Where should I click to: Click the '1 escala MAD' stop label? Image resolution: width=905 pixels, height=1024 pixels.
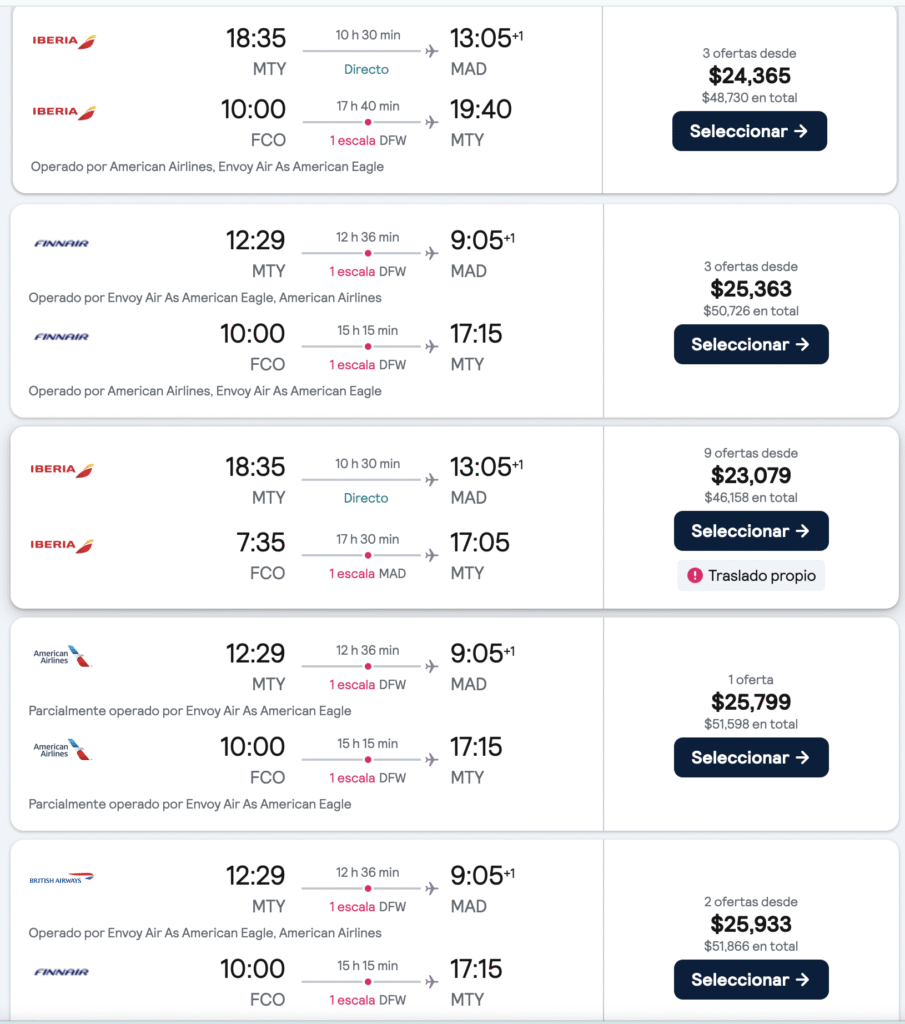(367, 573)
